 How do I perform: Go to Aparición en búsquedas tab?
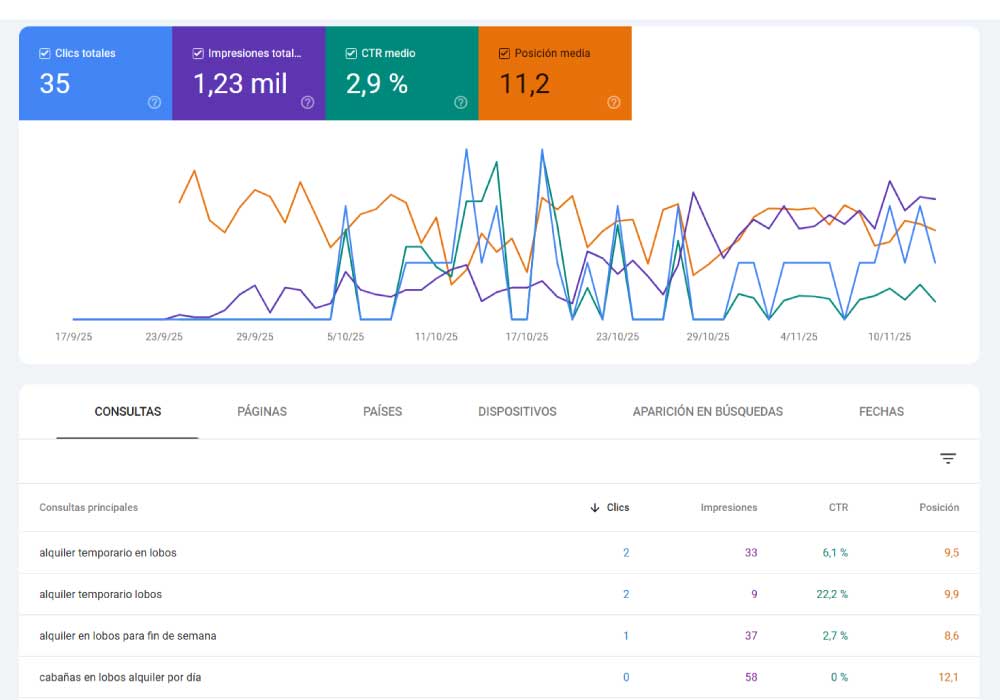click(x=707, y=412)
